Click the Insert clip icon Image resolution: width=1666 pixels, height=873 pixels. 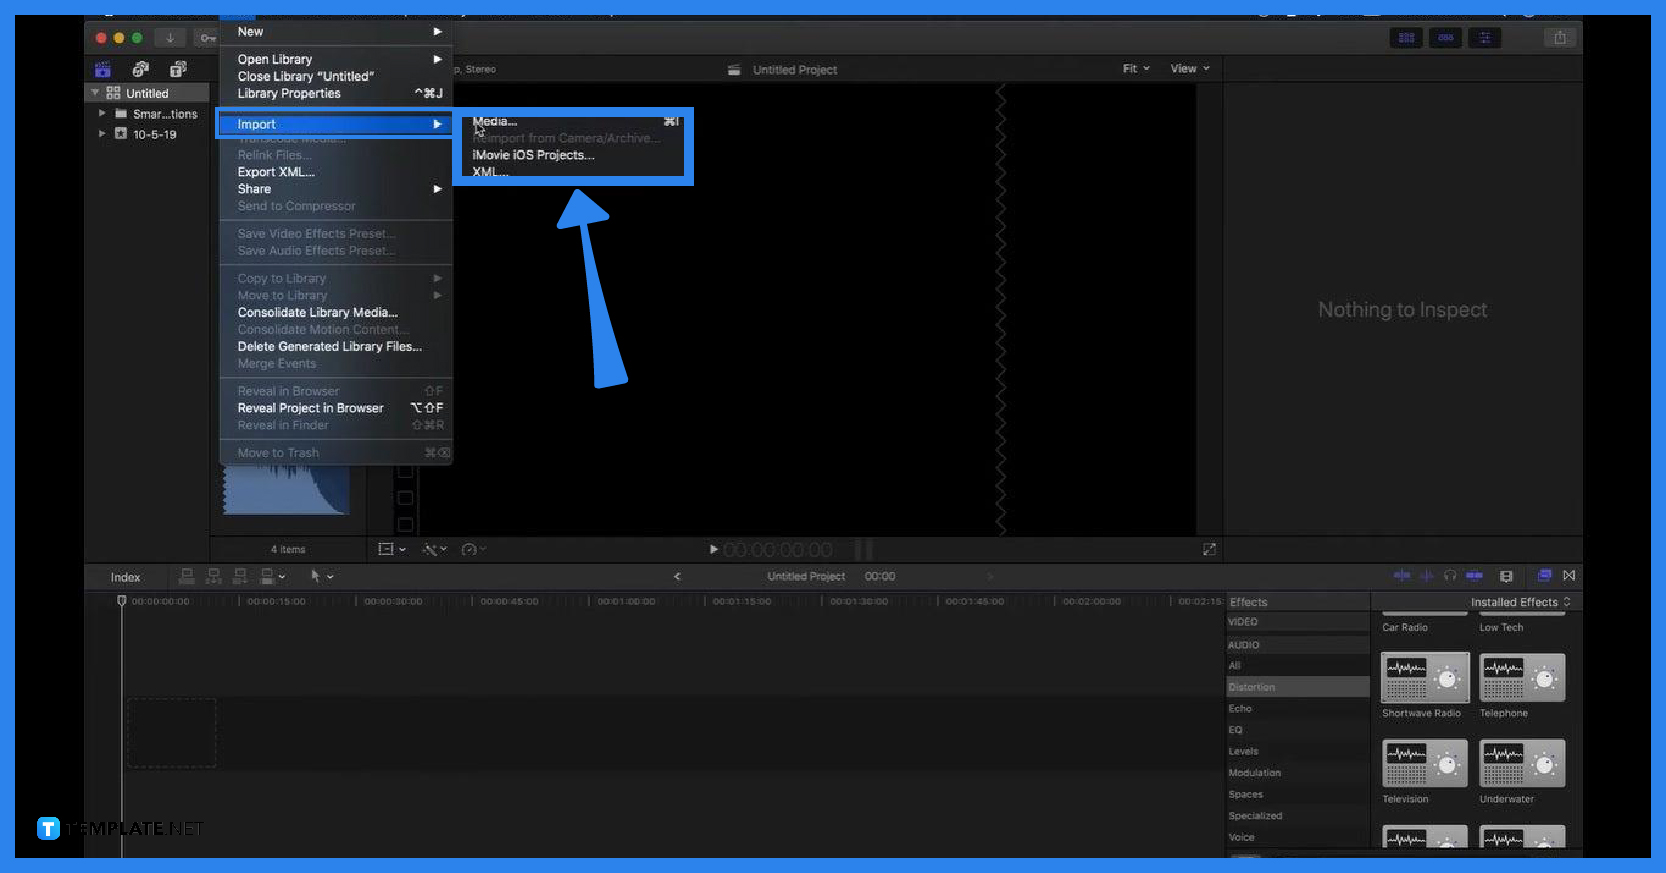(x=213, y=576)
